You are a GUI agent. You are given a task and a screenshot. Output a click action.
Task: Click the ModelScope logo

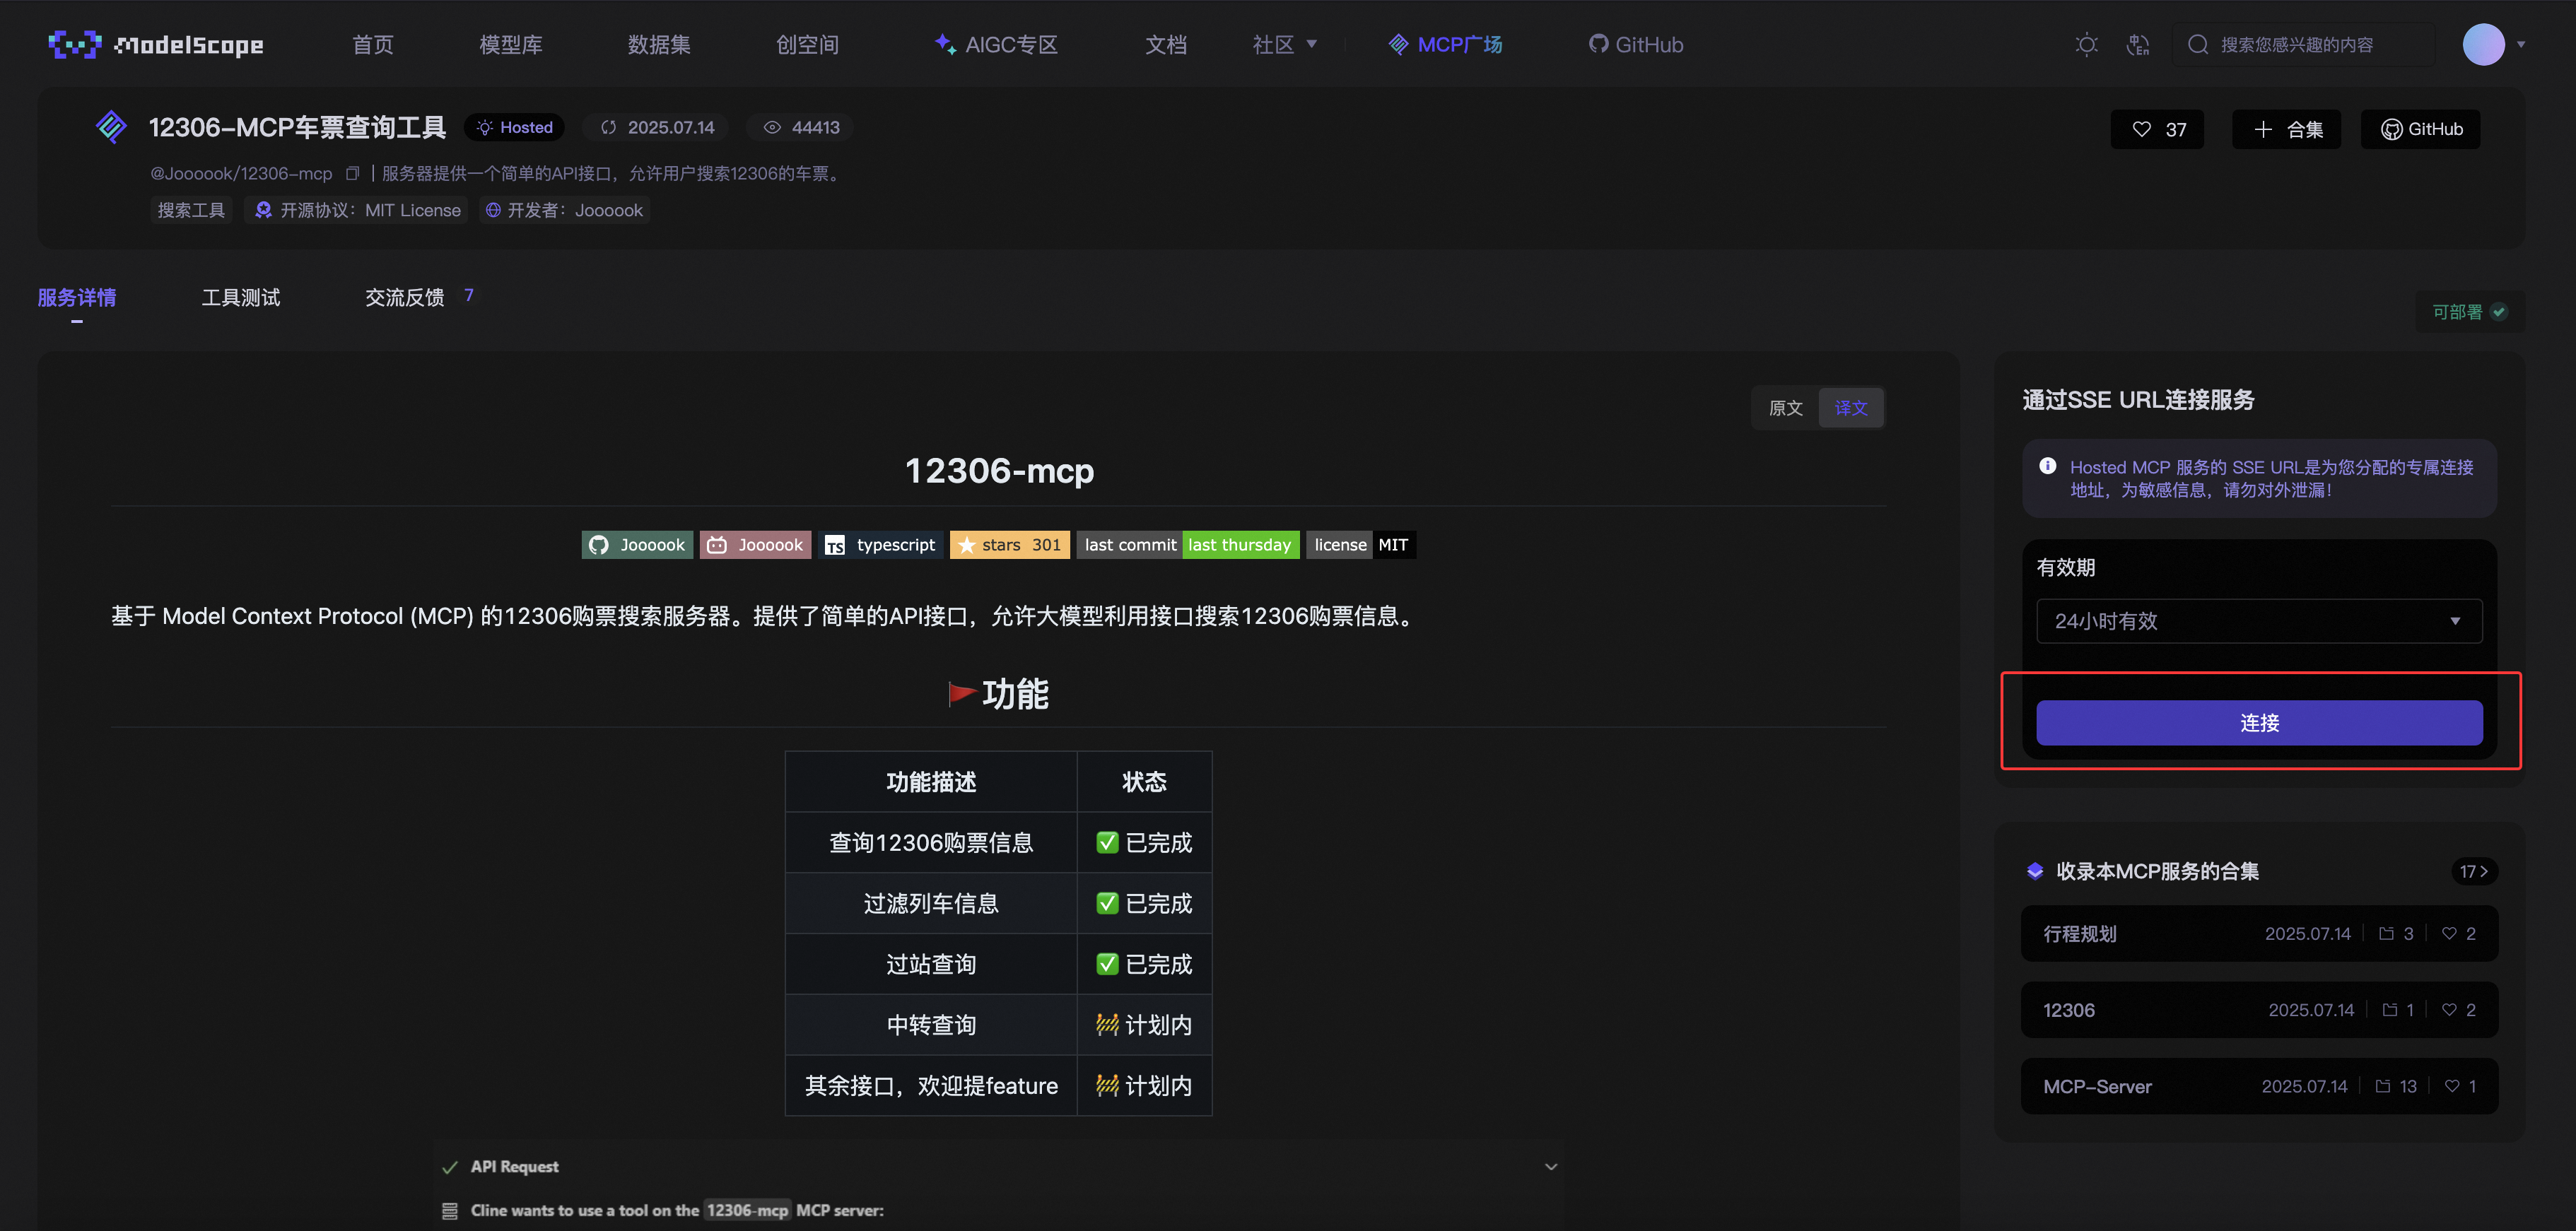[156, 44]
